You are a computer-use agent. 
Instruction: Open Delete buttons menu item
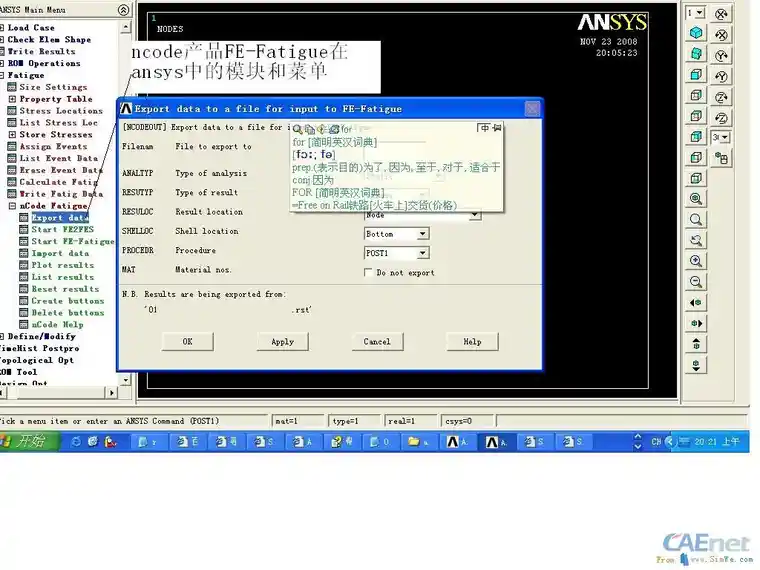pyautogui.click(x=68, y=313)
